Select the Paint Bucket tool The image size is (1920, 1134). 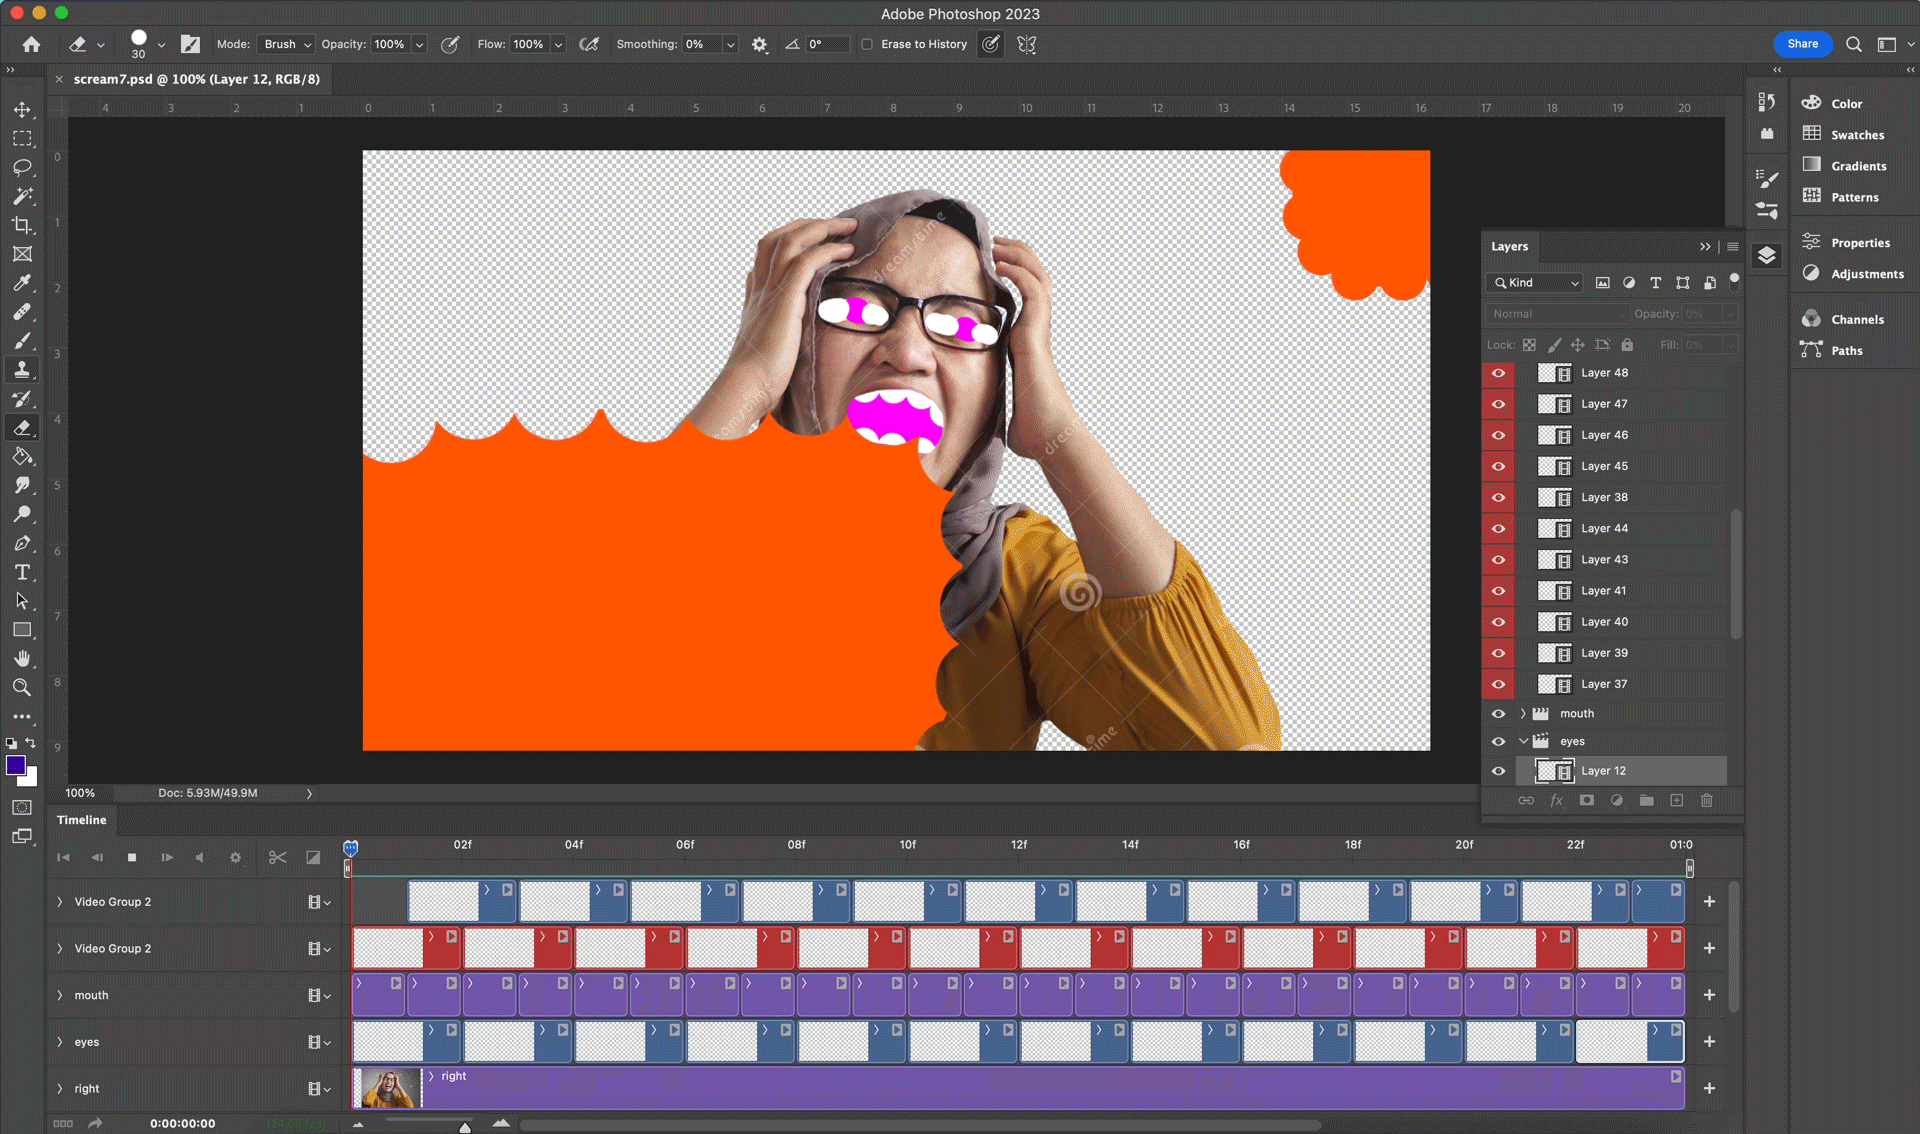pos(22,457)
